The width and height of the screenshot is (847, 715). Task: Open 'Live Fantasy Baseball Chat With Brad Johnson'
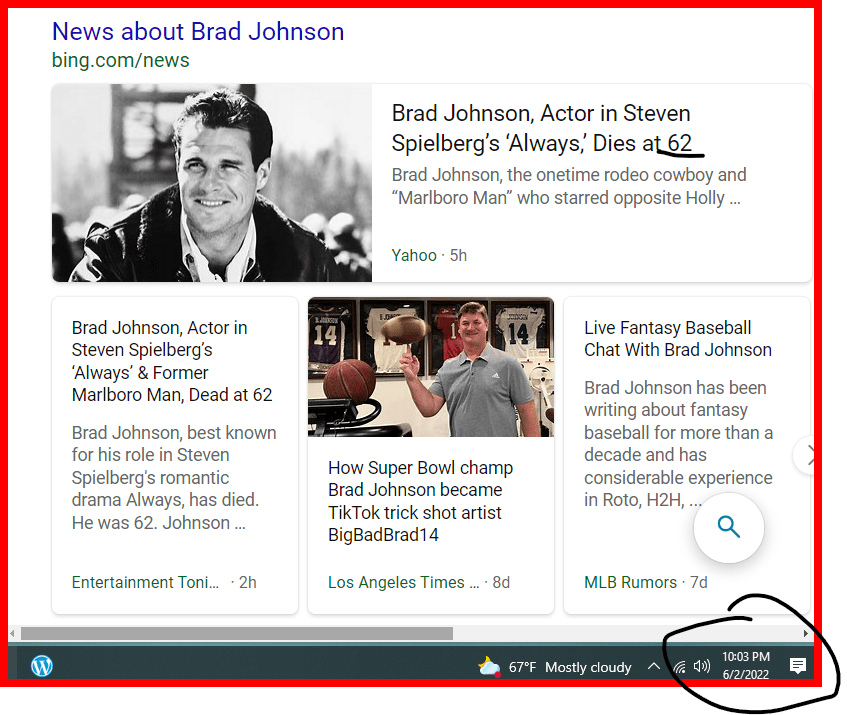(x=678, y=339)
